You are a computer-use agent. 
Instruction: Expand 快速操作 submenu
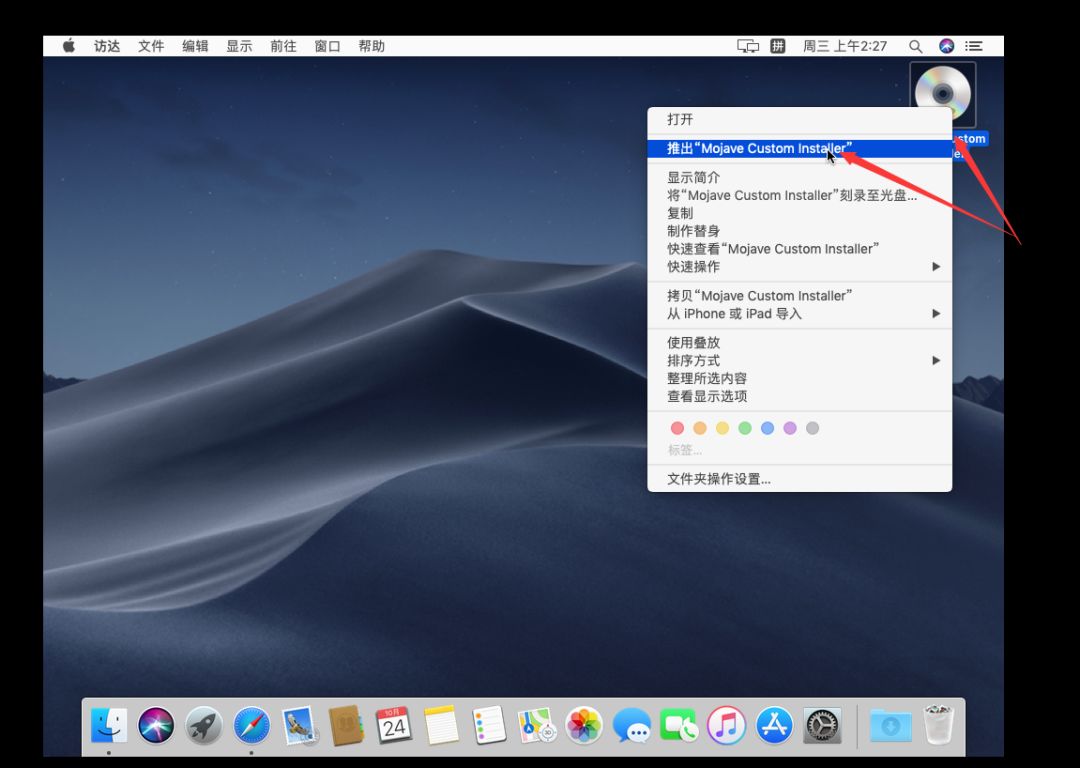800,267
